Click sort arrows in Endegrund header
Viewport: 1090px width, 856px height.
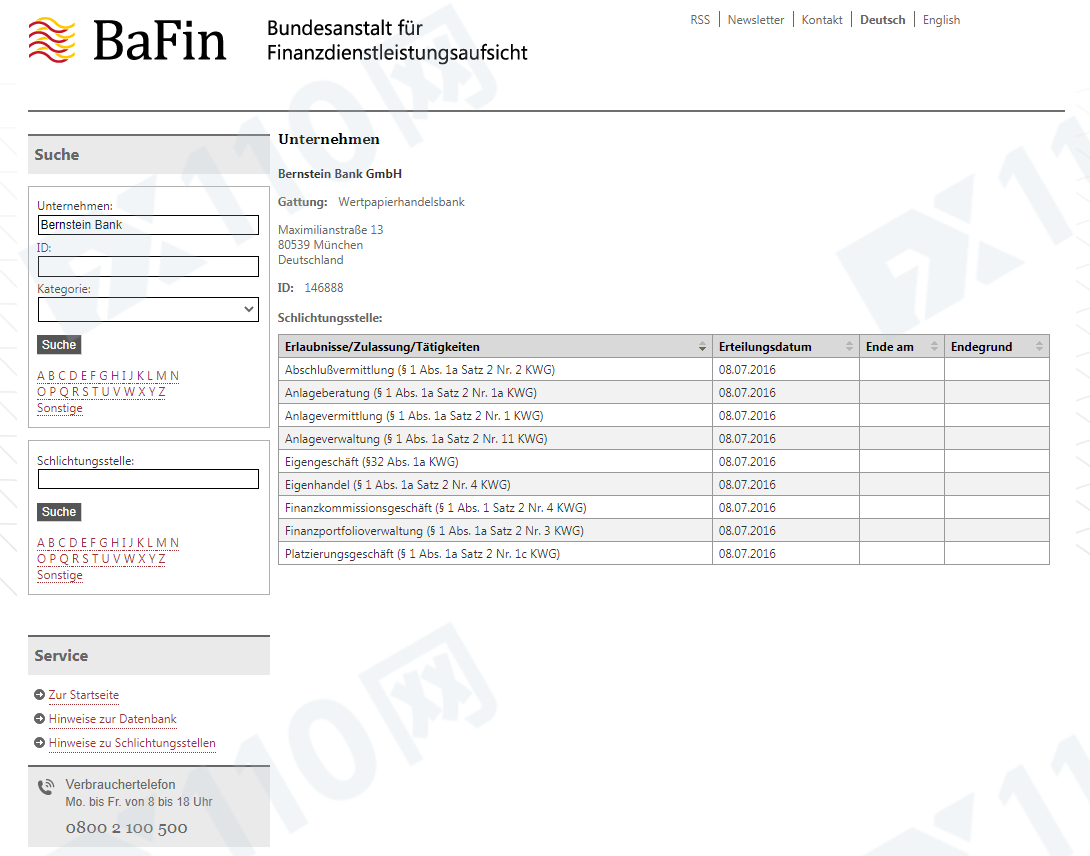[x=1039, y=347]
